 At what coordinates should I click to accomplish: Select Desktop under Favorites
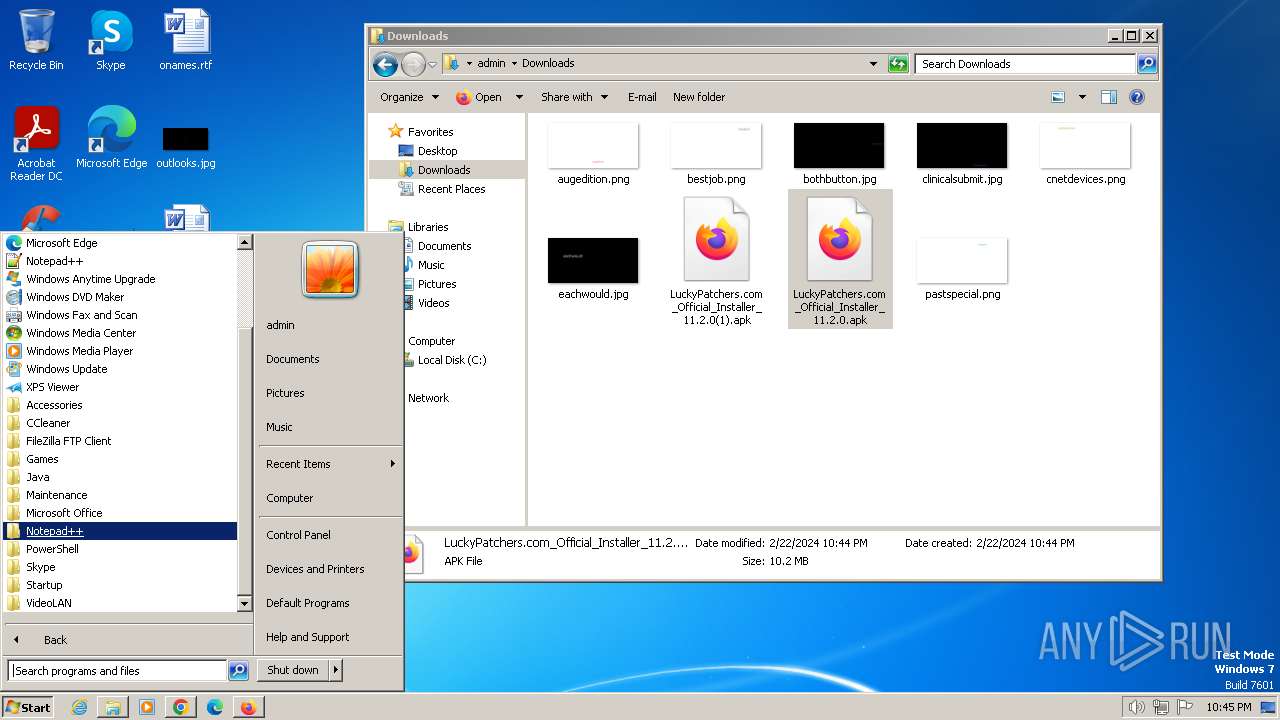pyautogui.click(x=437, y=151)
